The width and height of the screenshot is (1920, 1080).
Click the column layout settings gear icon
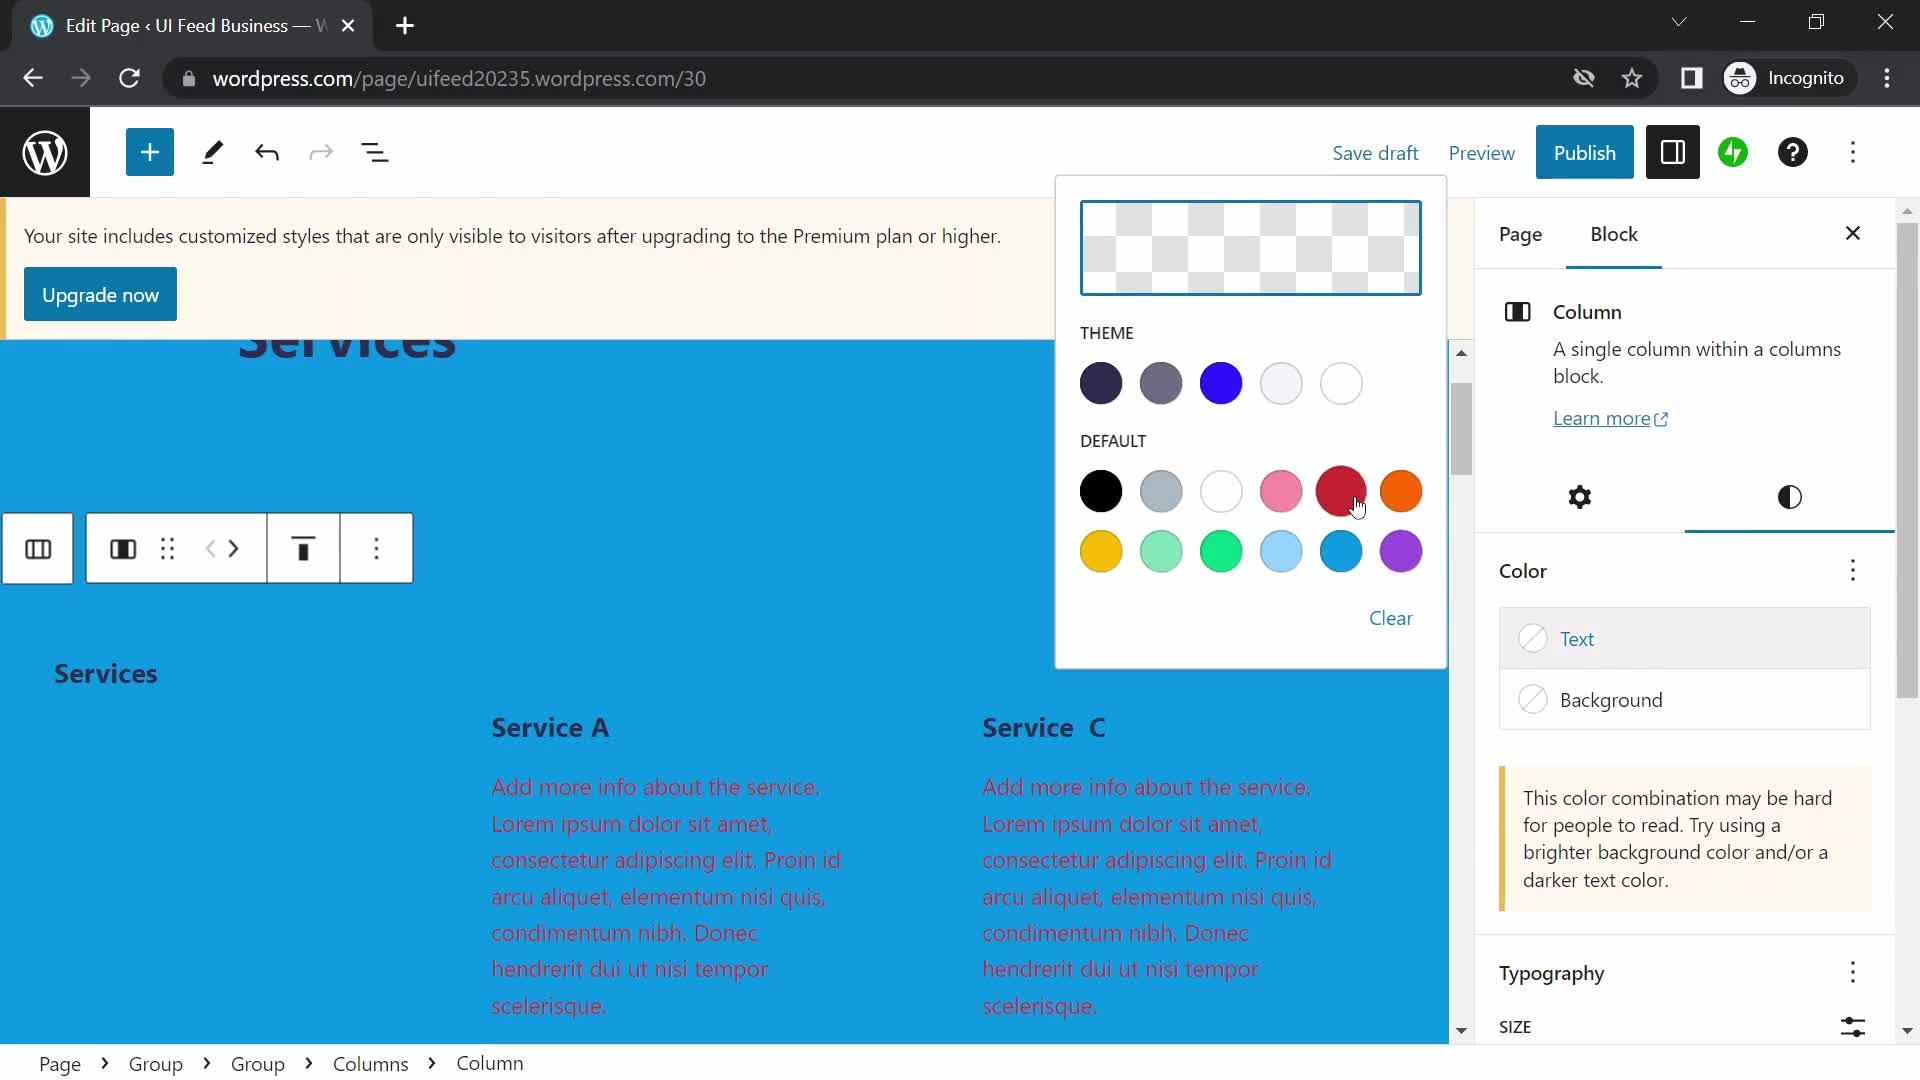1581,497
